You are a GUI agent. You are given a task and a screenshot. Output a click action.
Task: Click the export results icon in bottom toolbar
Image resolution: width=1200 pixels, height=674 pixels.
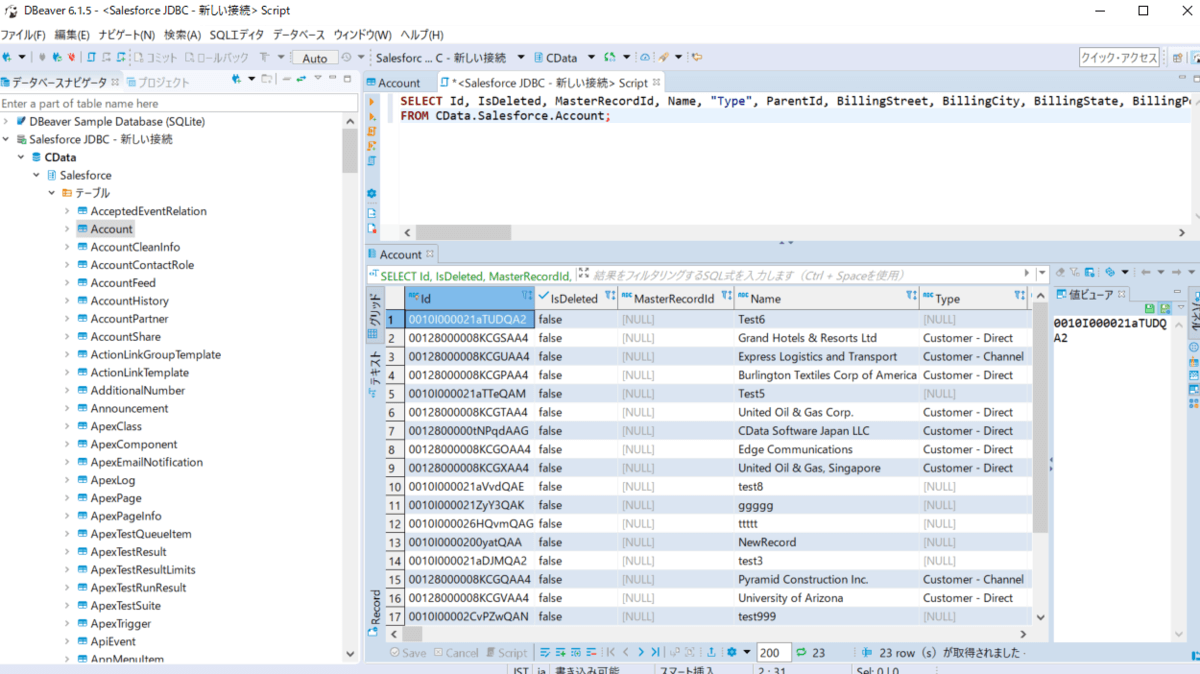(x=711, y=653)
